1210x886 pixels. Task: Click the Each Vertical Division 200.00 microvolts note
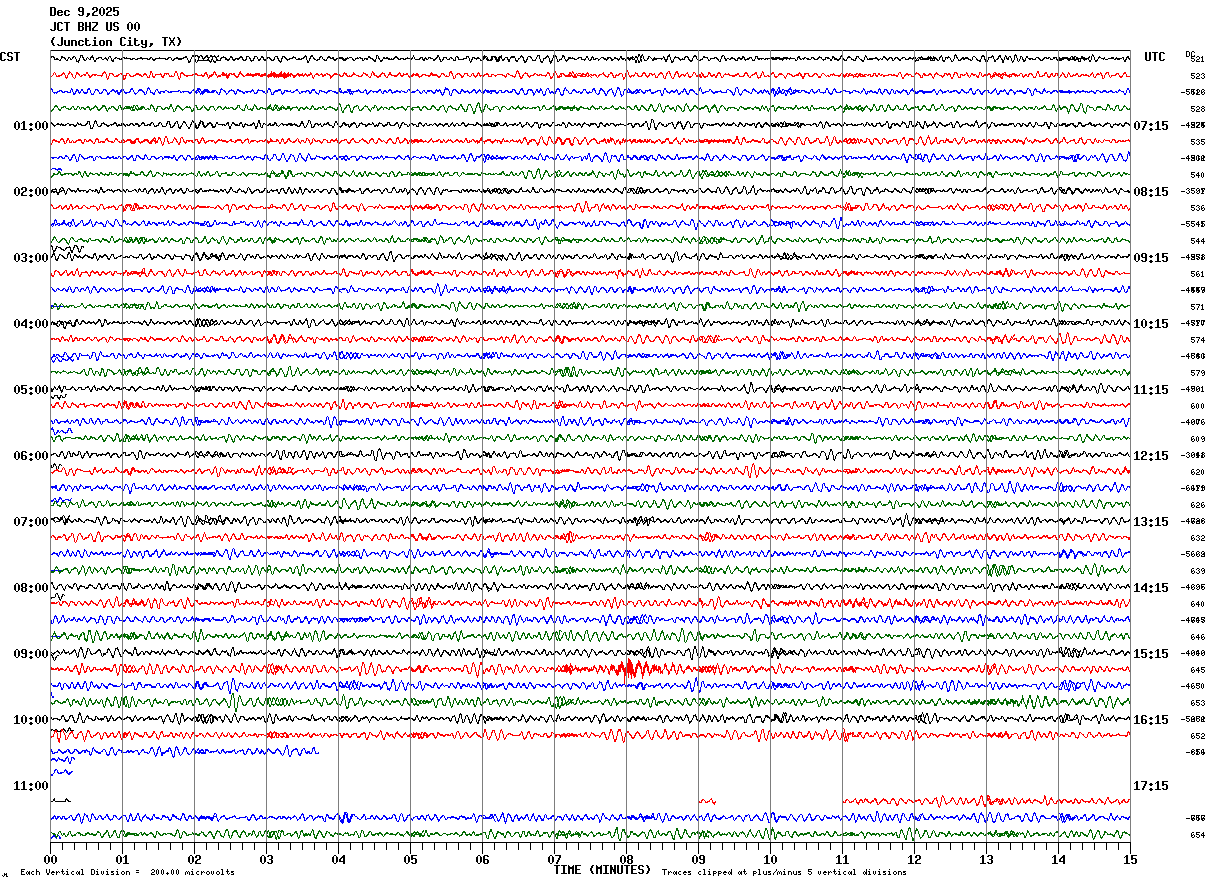coord(127,872)
